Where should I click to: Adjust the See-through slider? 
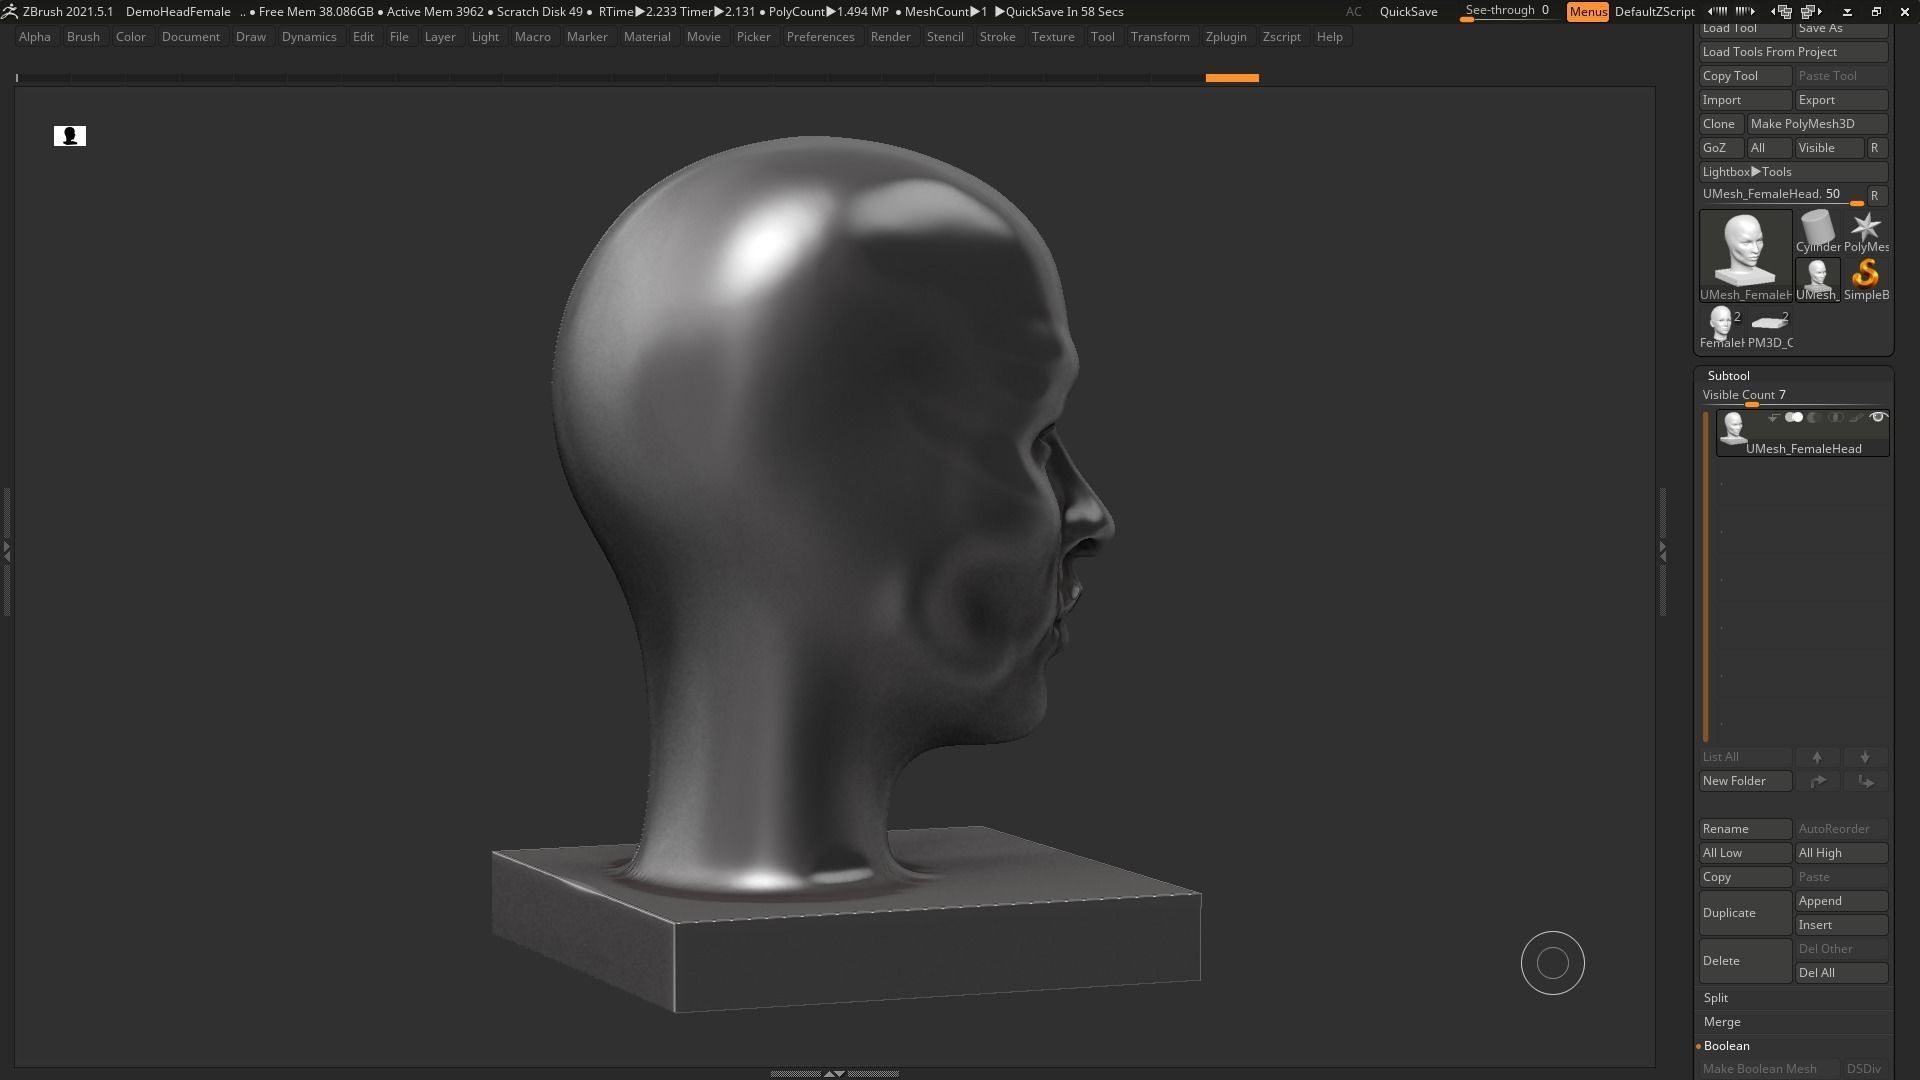tap(1508, 11)
